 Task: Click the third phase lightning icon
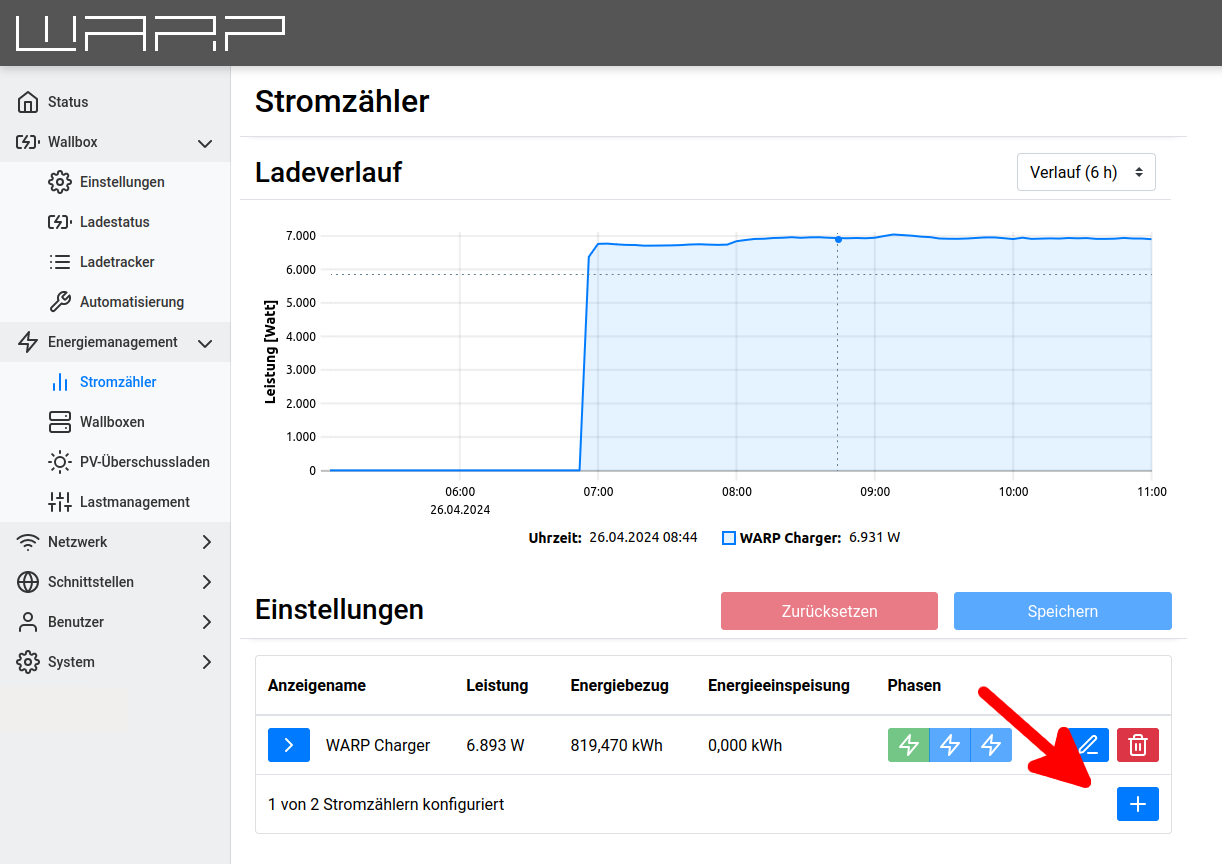pyautogui.click(x=991, y=745)
